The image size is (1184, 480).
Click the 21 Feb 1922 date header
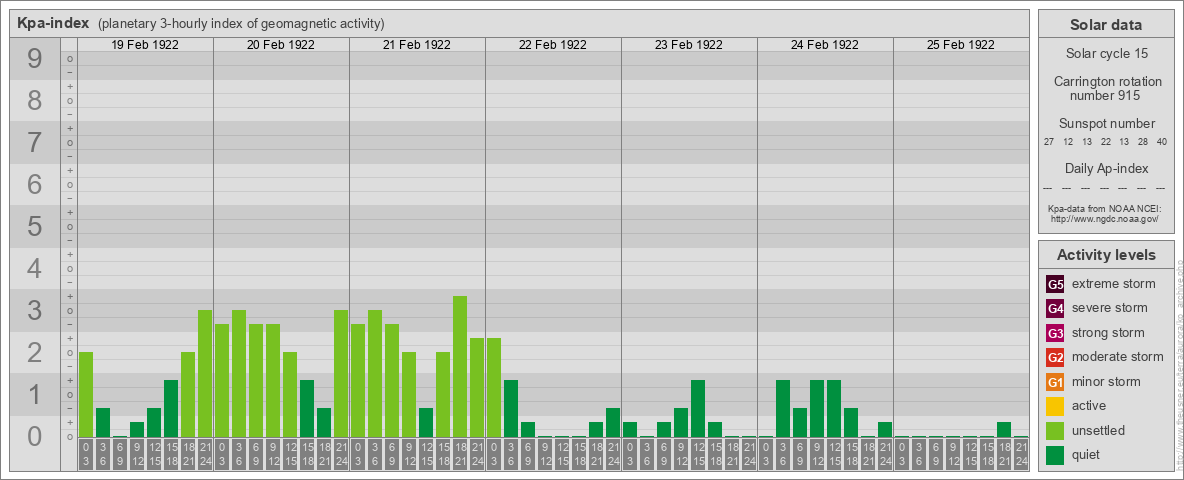(417, 45)
